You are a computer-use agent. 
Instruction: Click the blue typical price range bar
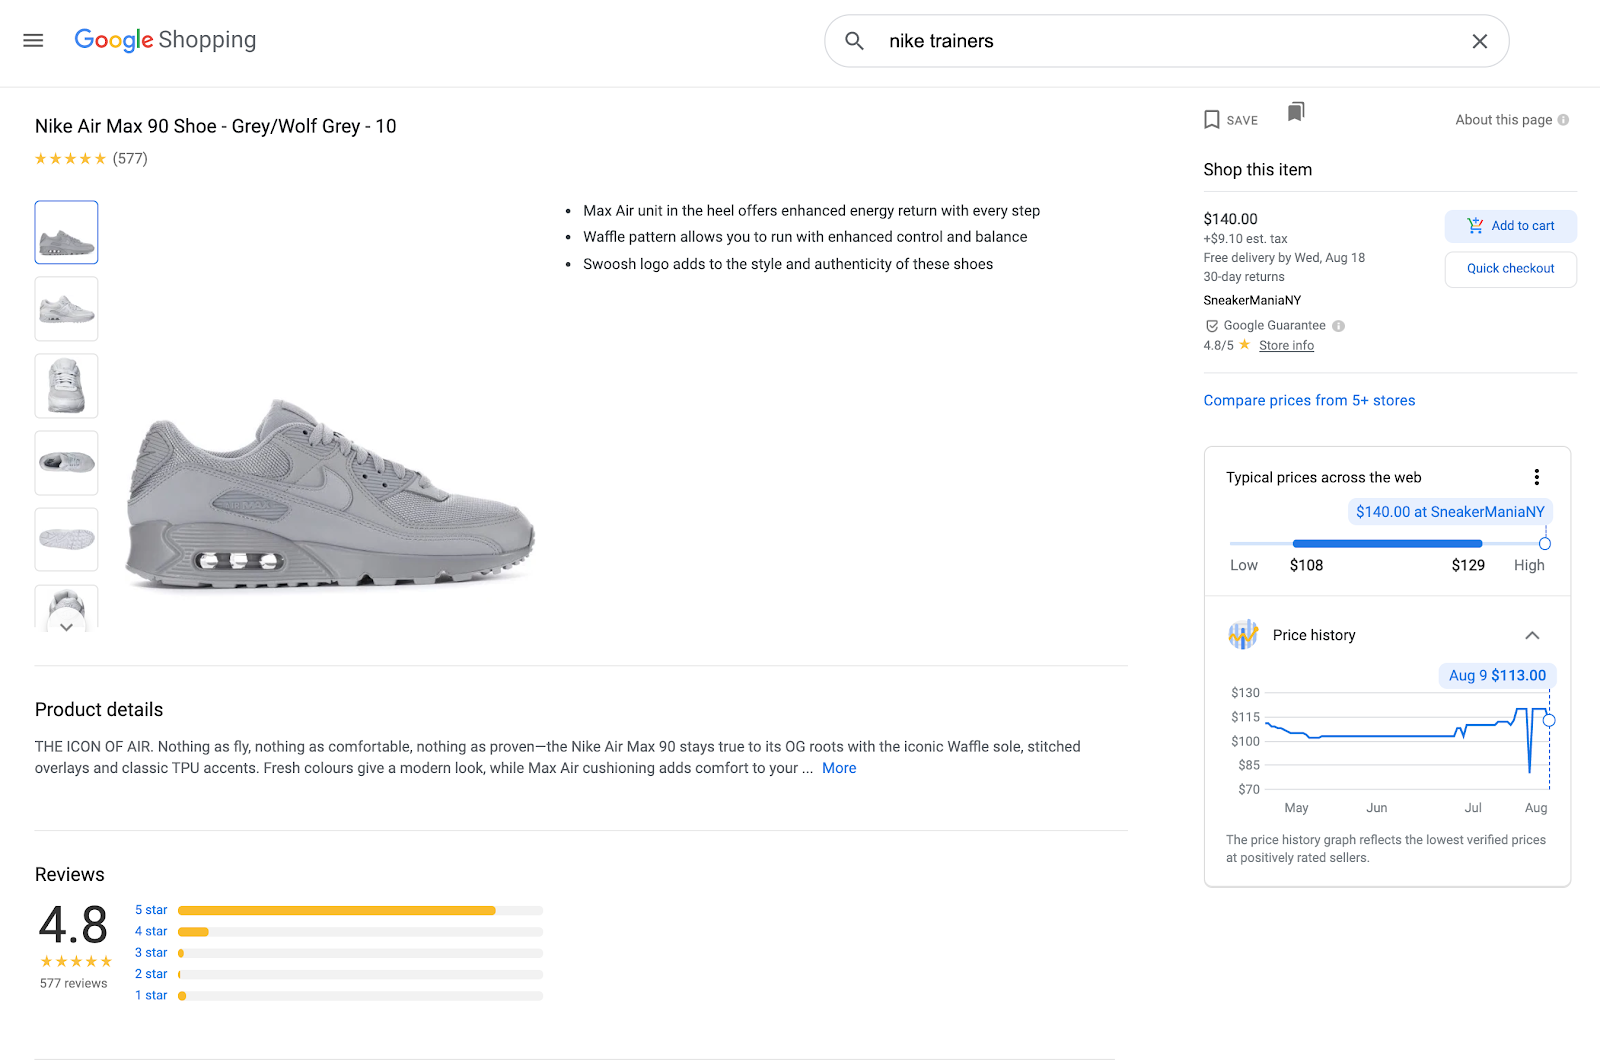tap(1387, 544)
